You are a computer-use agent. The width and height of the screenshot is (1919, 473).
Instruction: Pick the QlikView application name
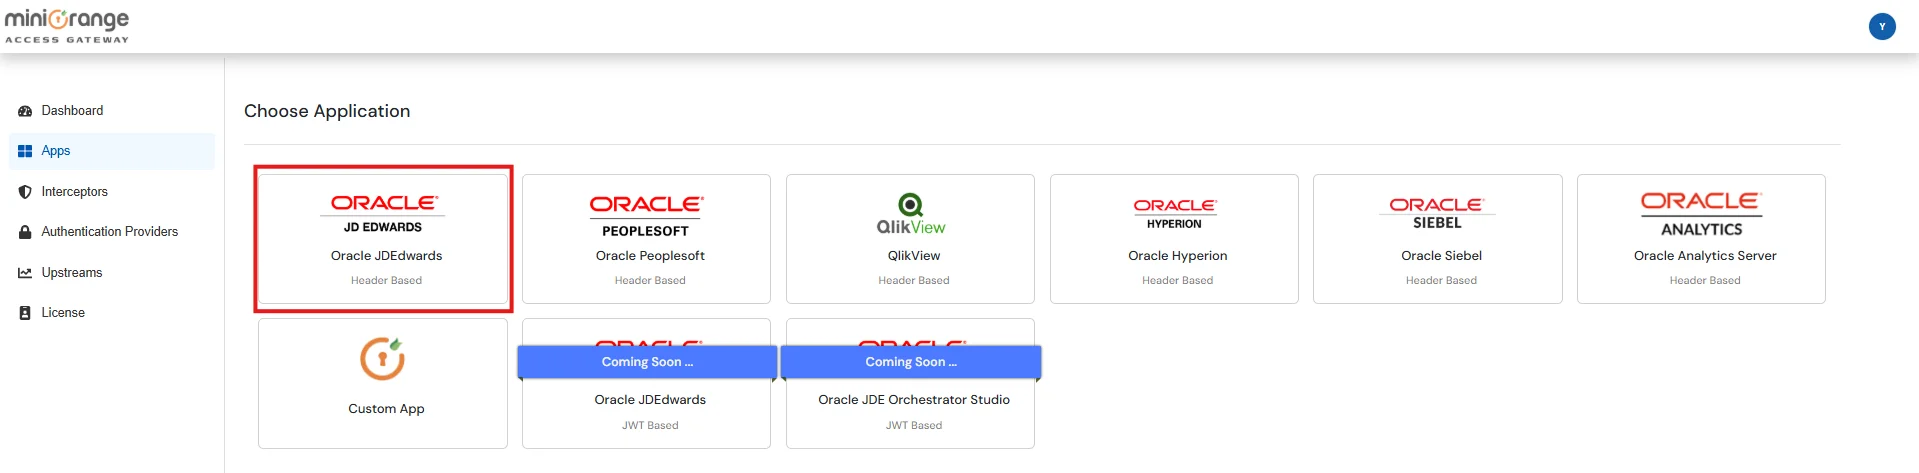pos(914,256)
